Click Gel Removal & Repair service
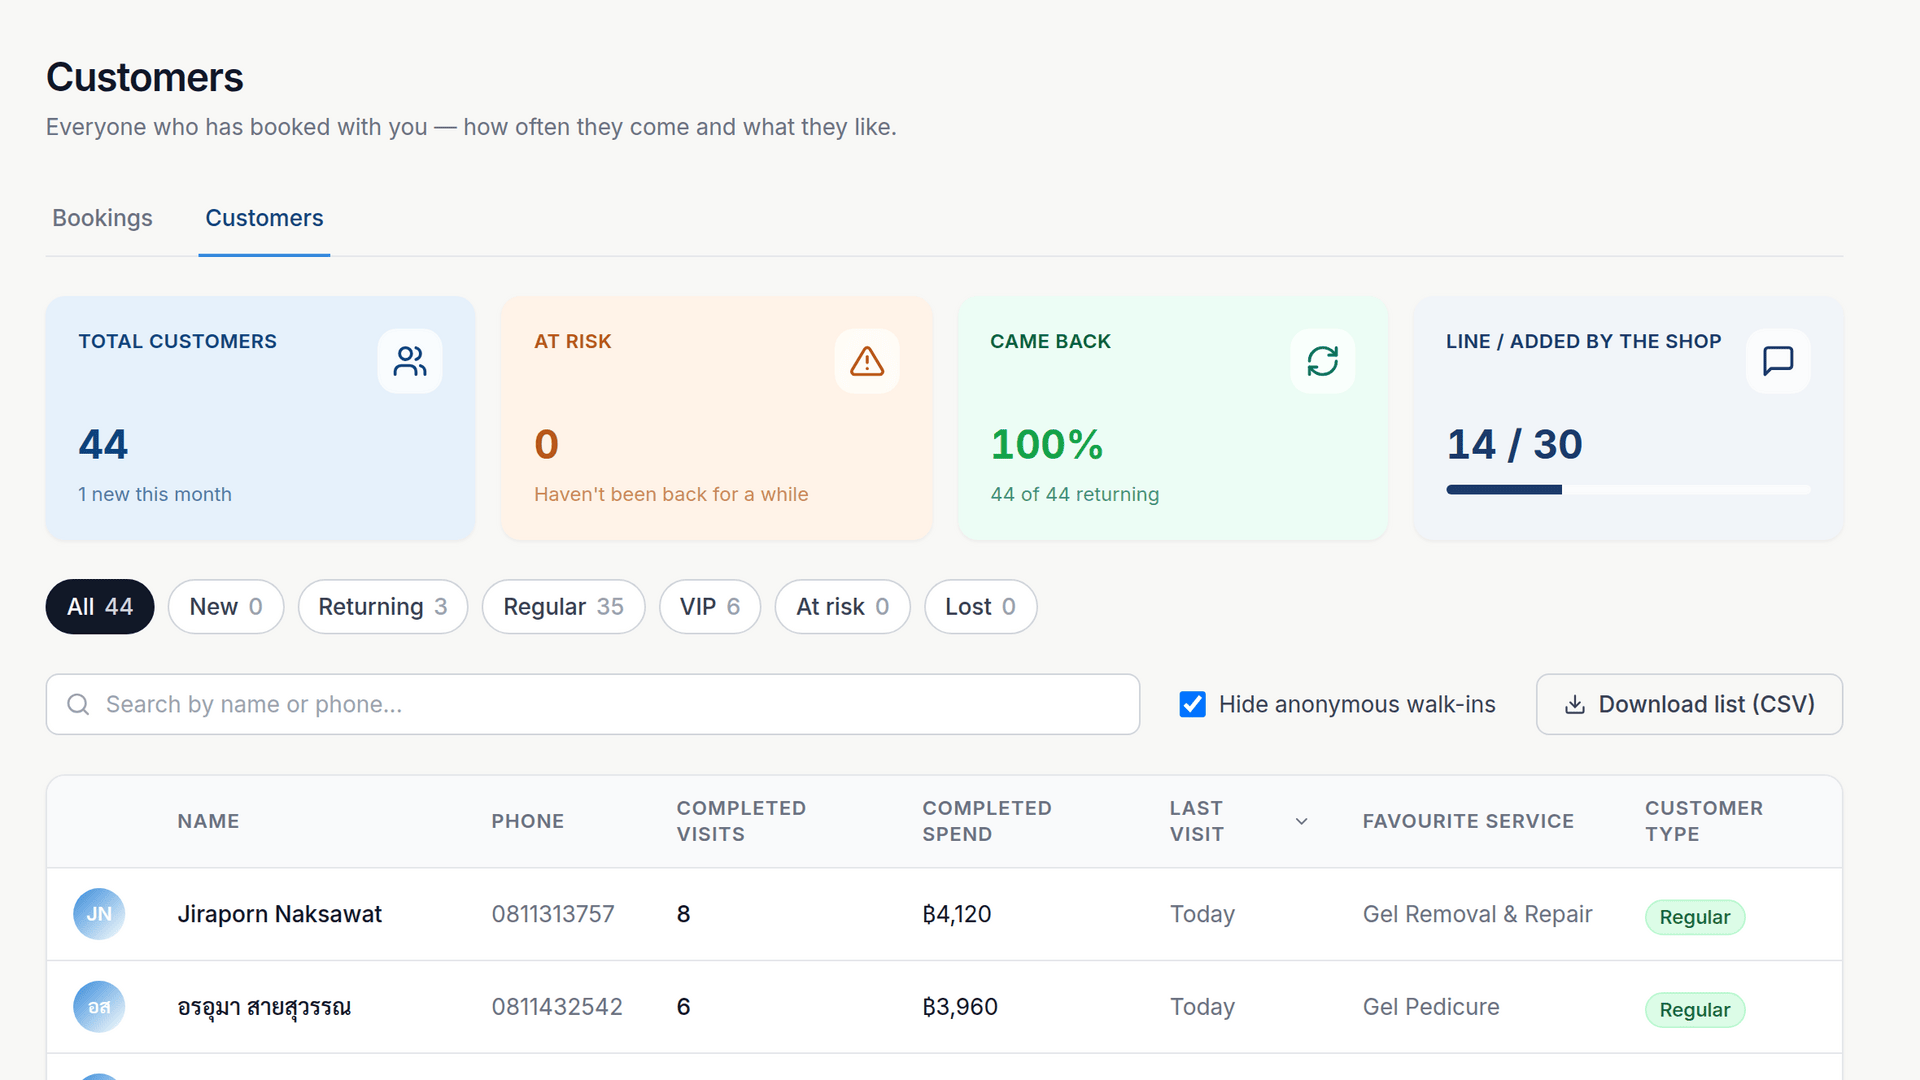This screenshot has height=1080, width=1920. [1477, 914]
